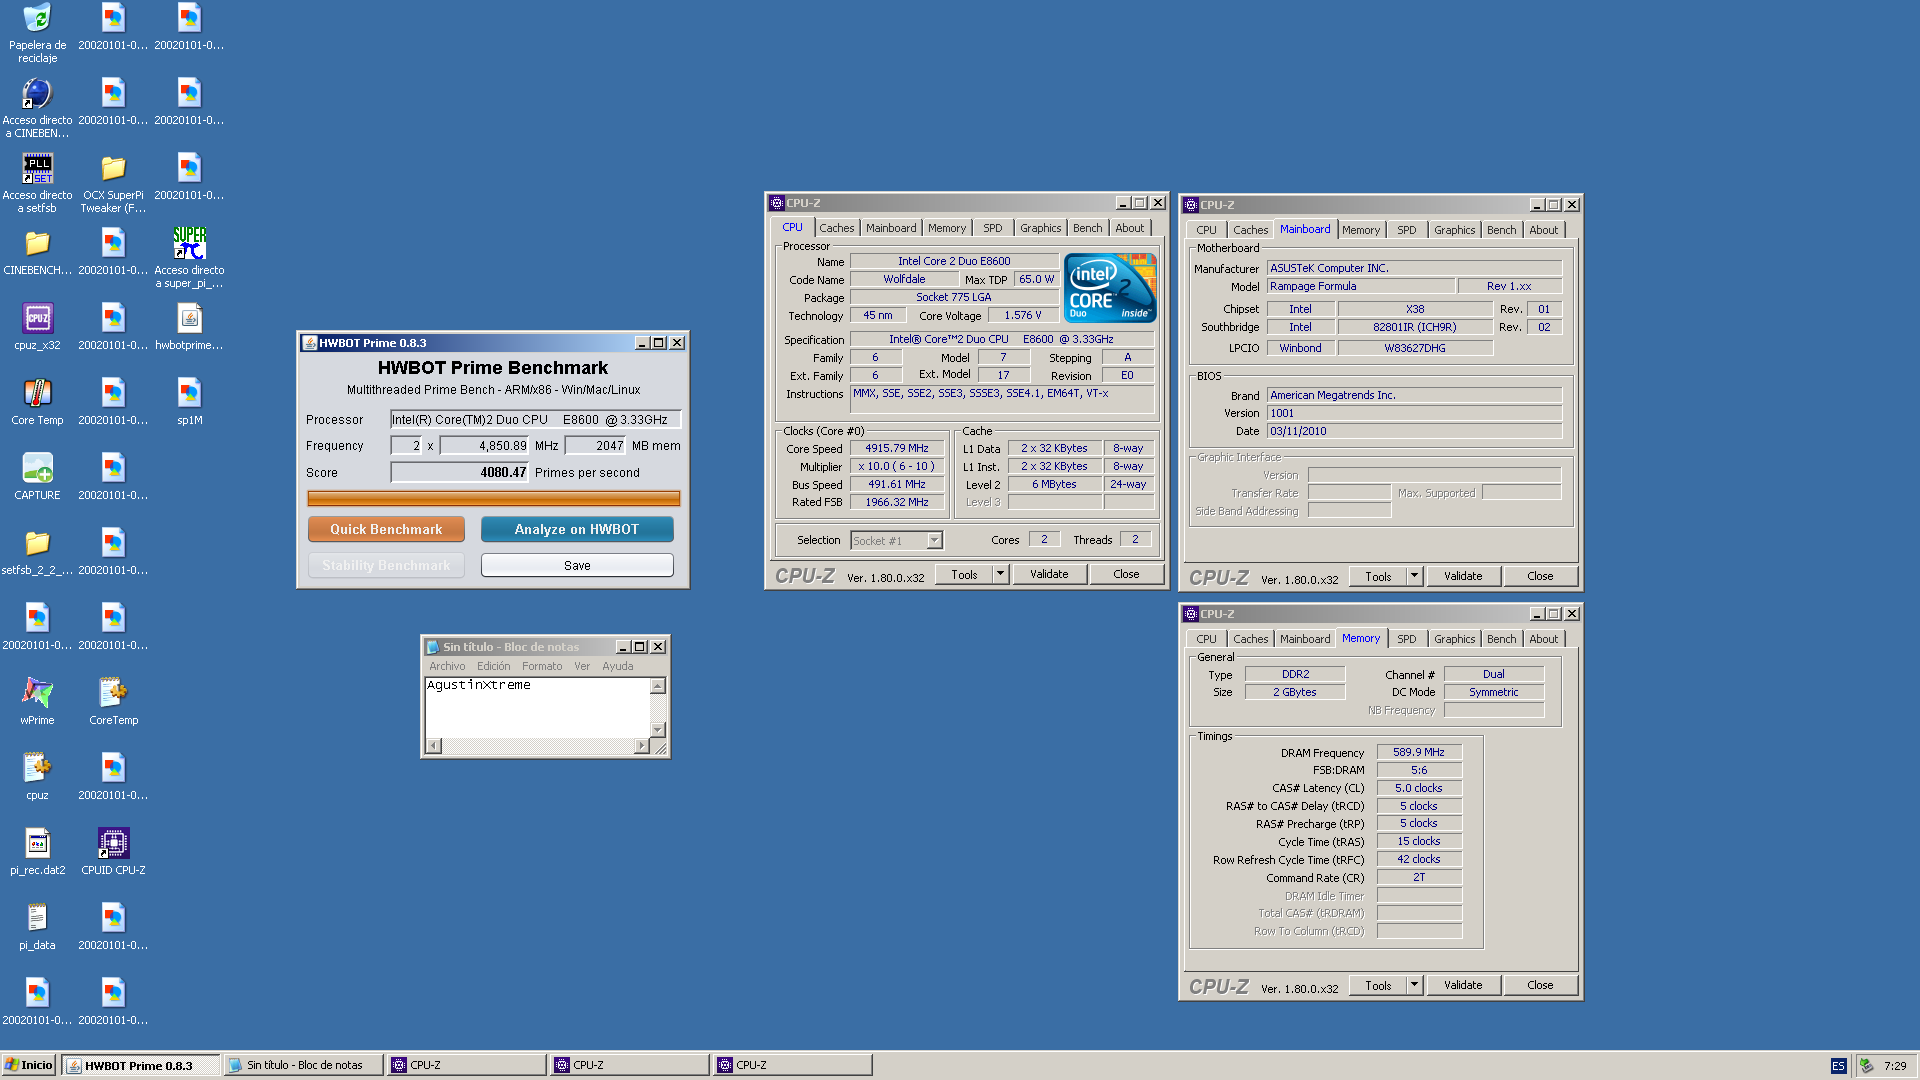Run the Quick Benchmark in HWBOT Prime
Viewport: 1920px width, 1080px height.
(386, 529)
